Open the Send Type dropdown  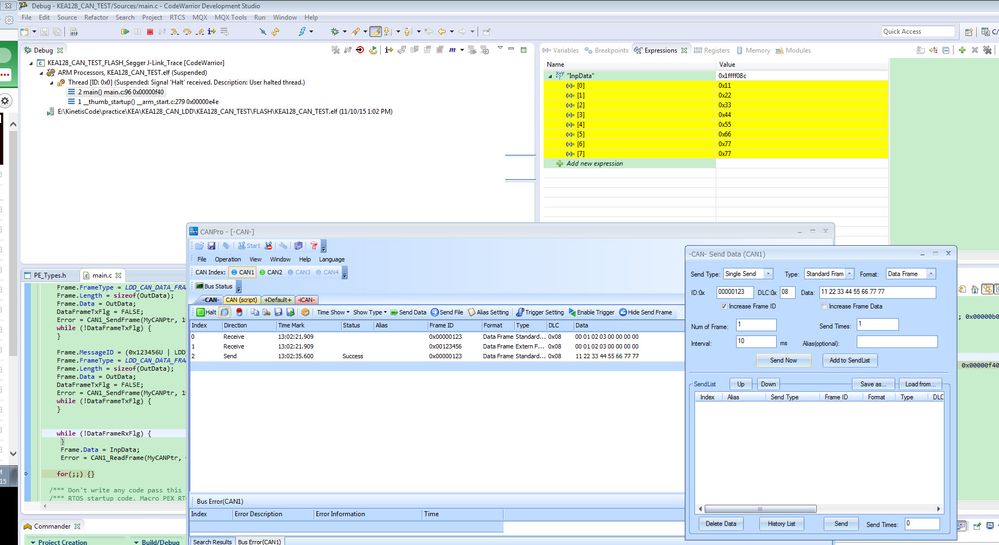pyautogui.click(x=768, y=273)
